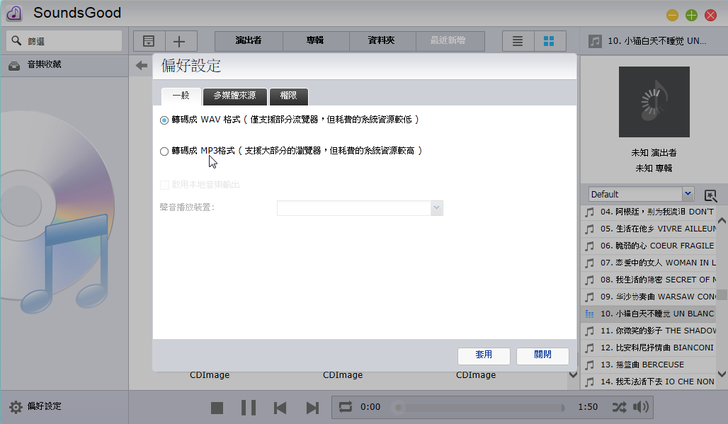Open the 一般 tab

coord(181,96)
